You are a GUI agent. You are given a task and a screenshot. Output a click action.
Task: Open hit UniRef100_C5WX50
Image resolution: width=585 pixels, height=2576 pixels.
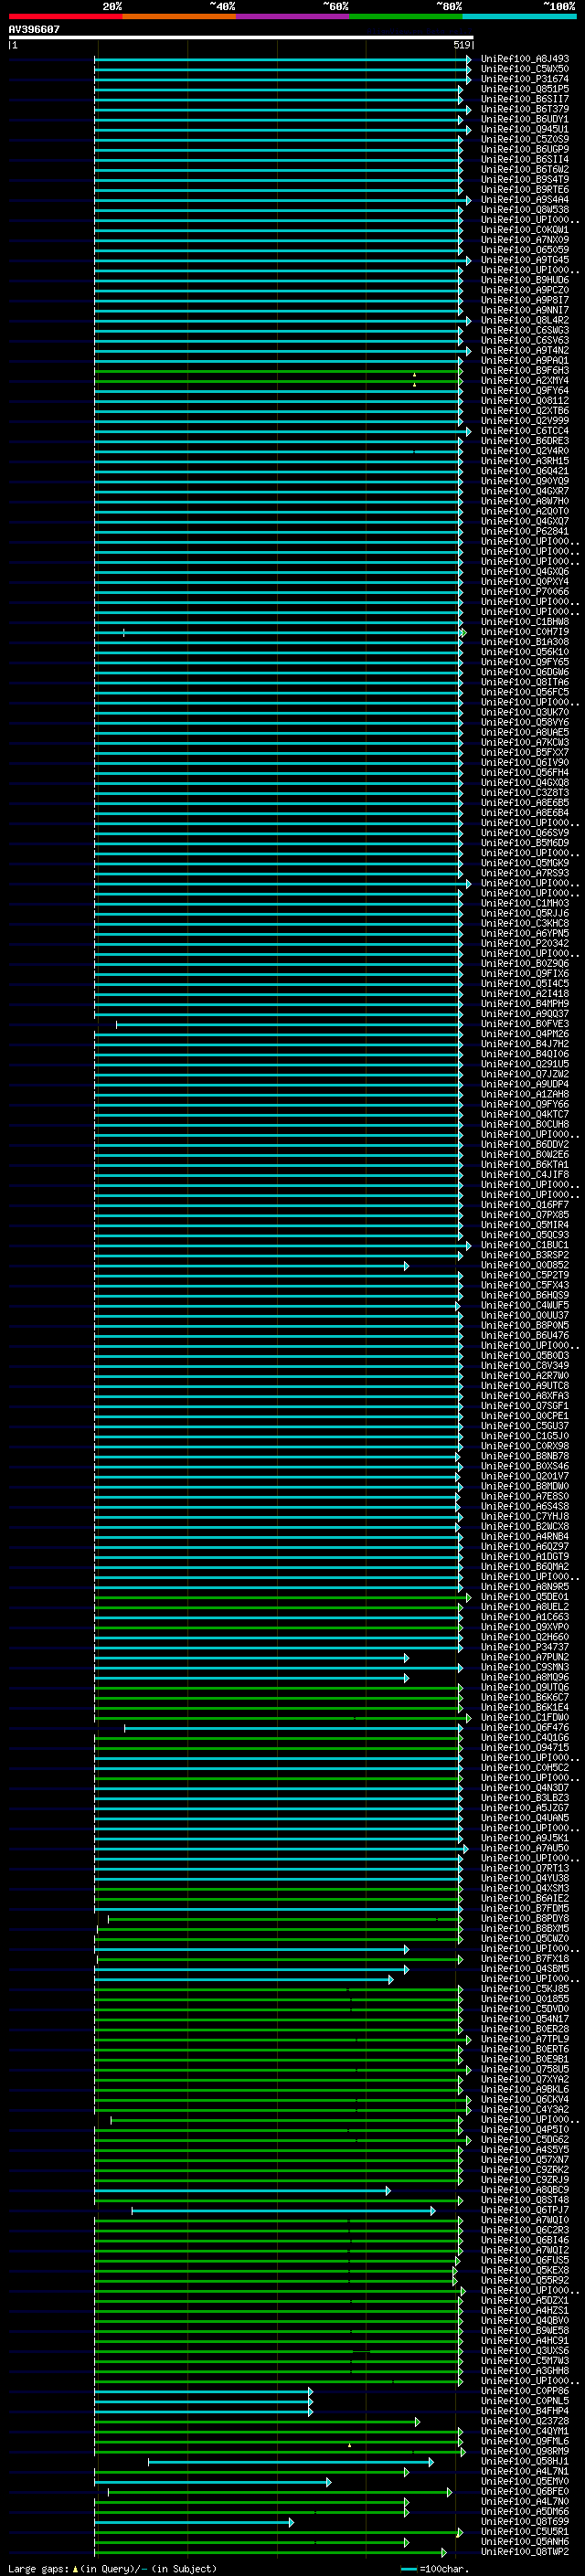click(525, 69)
